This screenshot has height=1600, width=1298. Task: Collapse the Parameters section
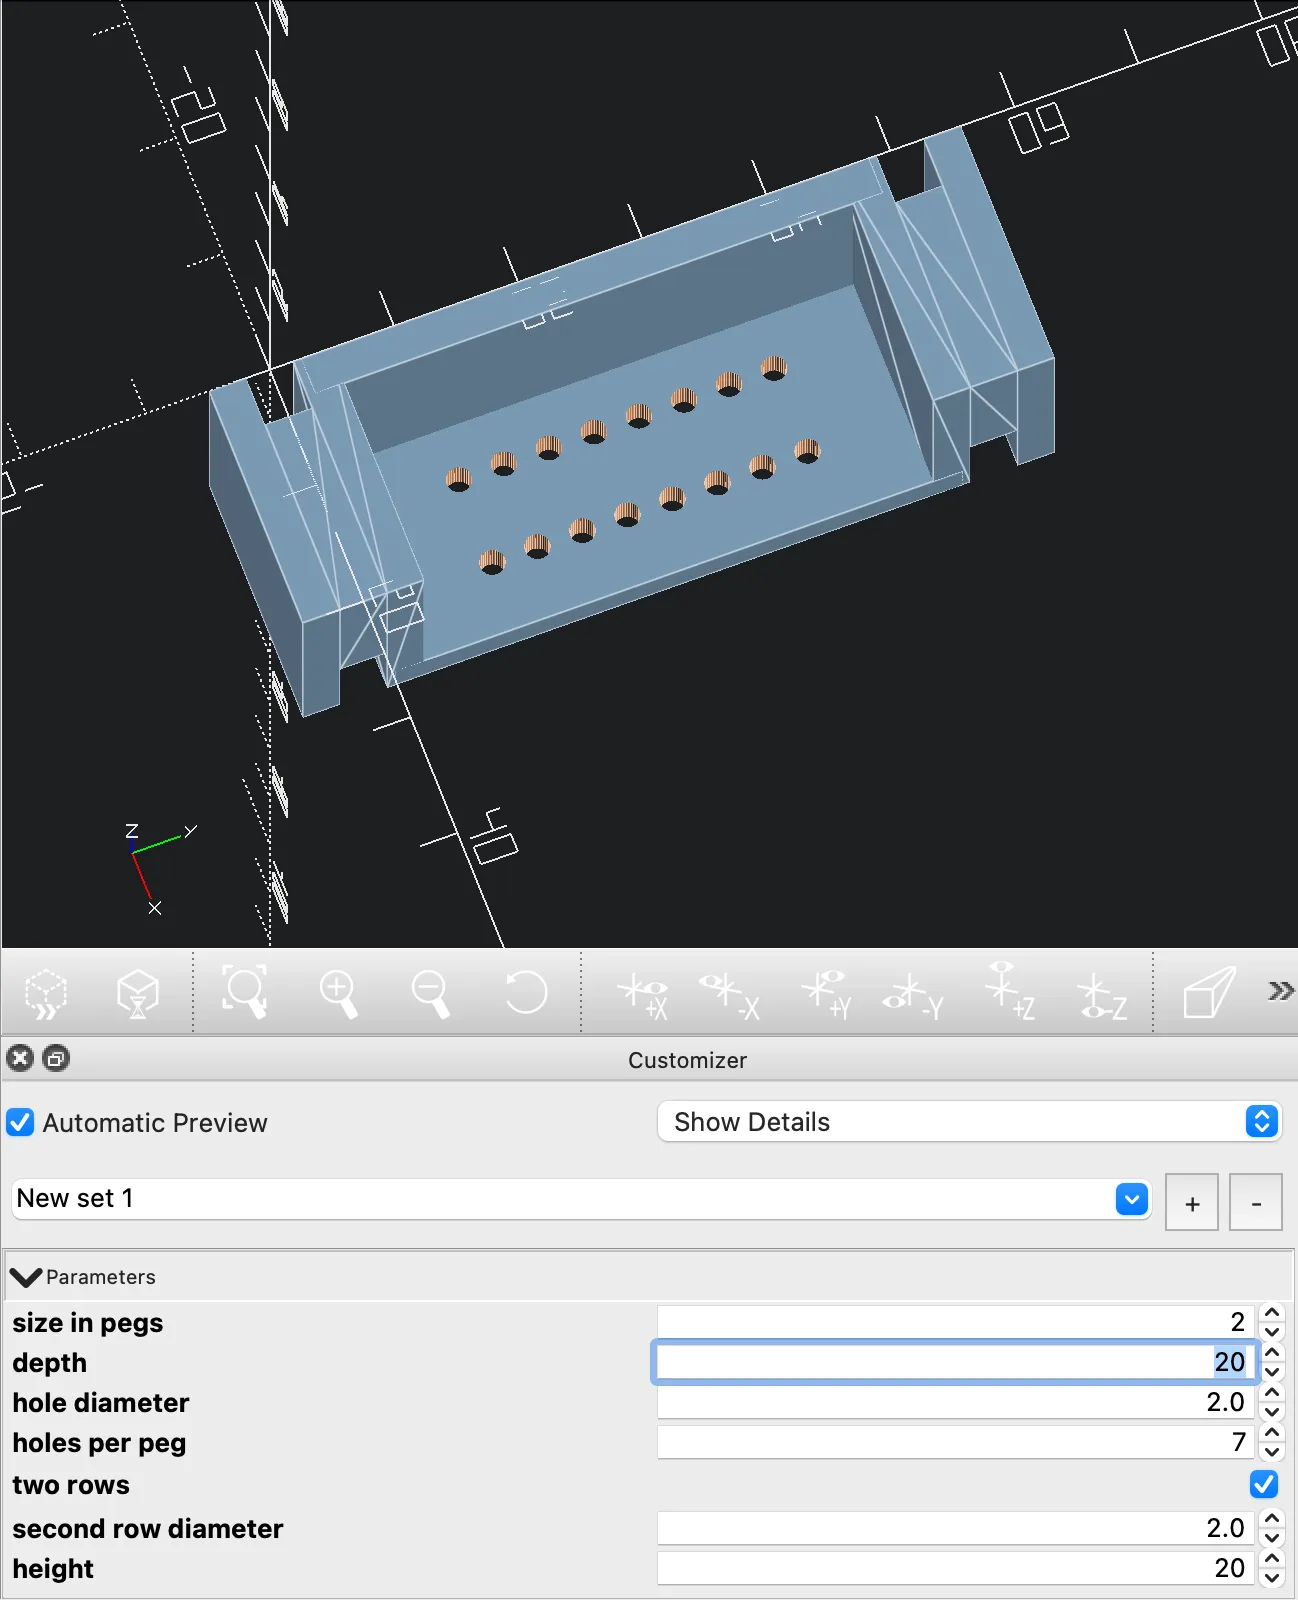tap(25, 1277)
